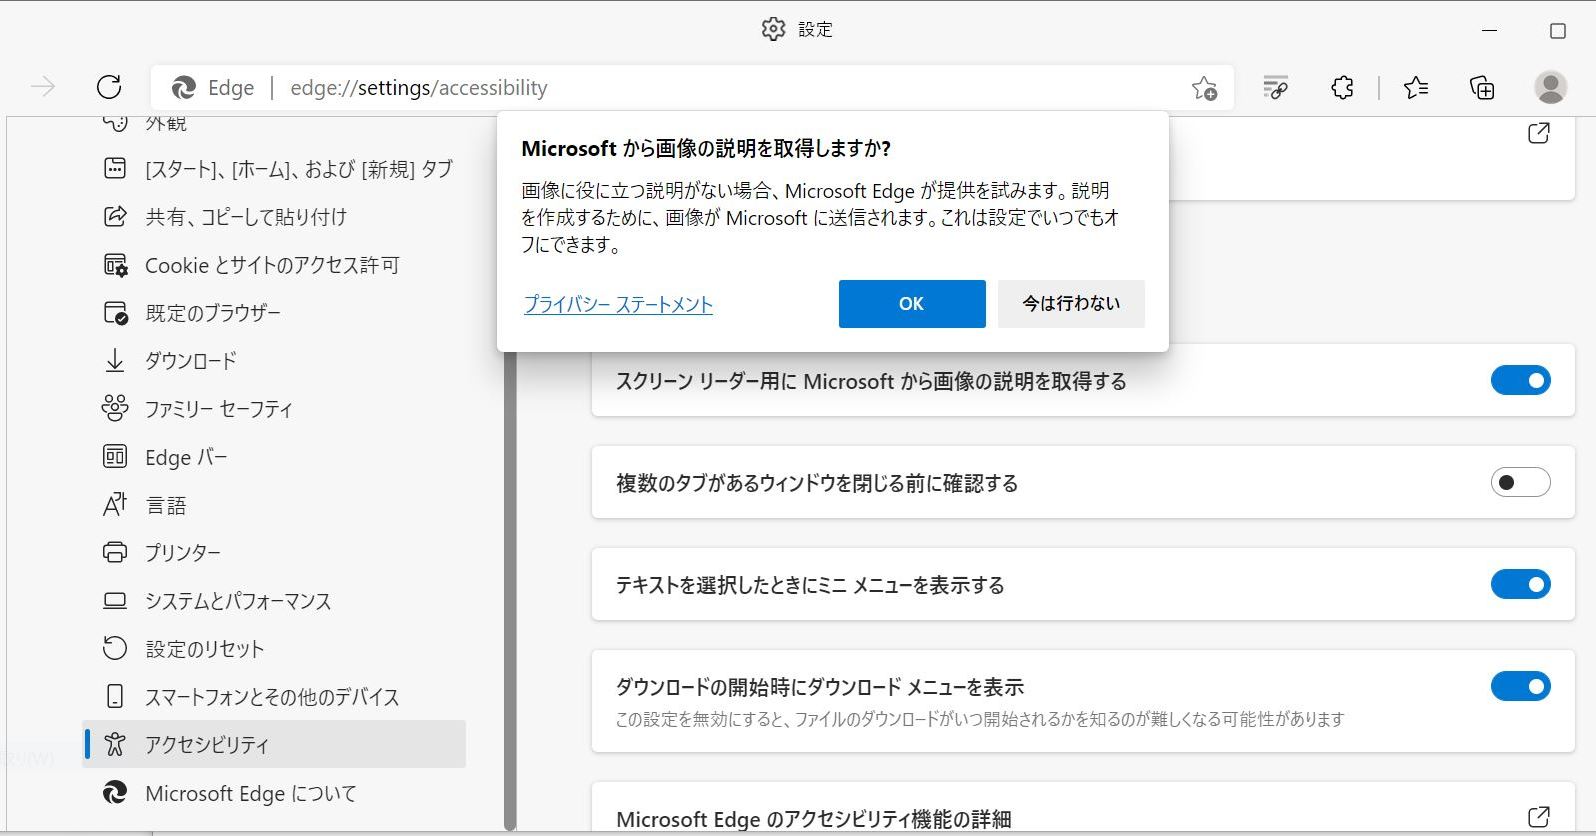
Task: Click the スマートフォン phone icon in sidebar
Action: pos(115,696)
